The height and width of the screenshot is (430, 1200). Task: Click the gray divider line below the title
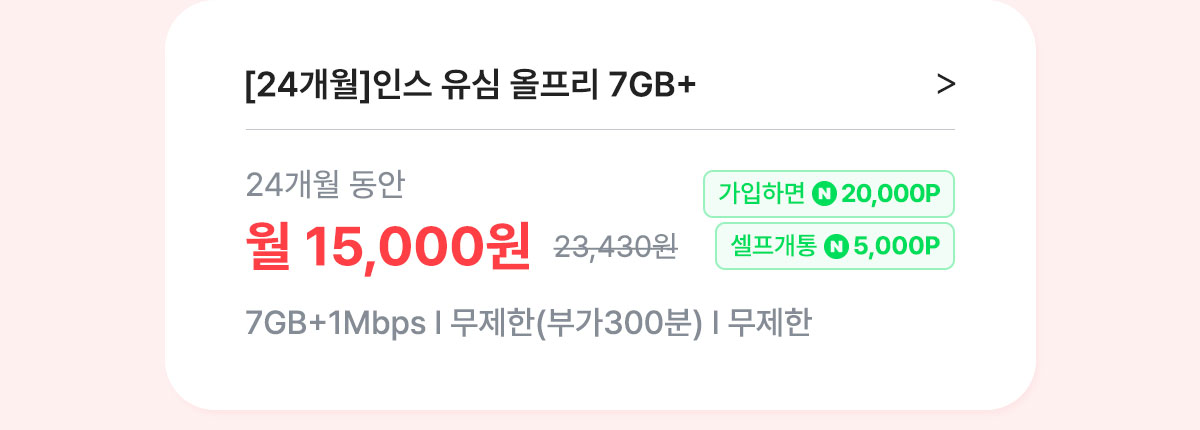point(600,129)
